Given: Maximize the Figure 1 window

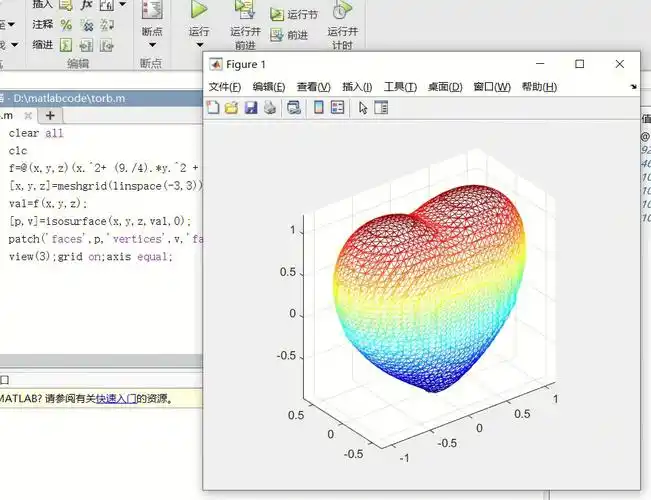Looking at the screenshot, I should coord(580,64).
